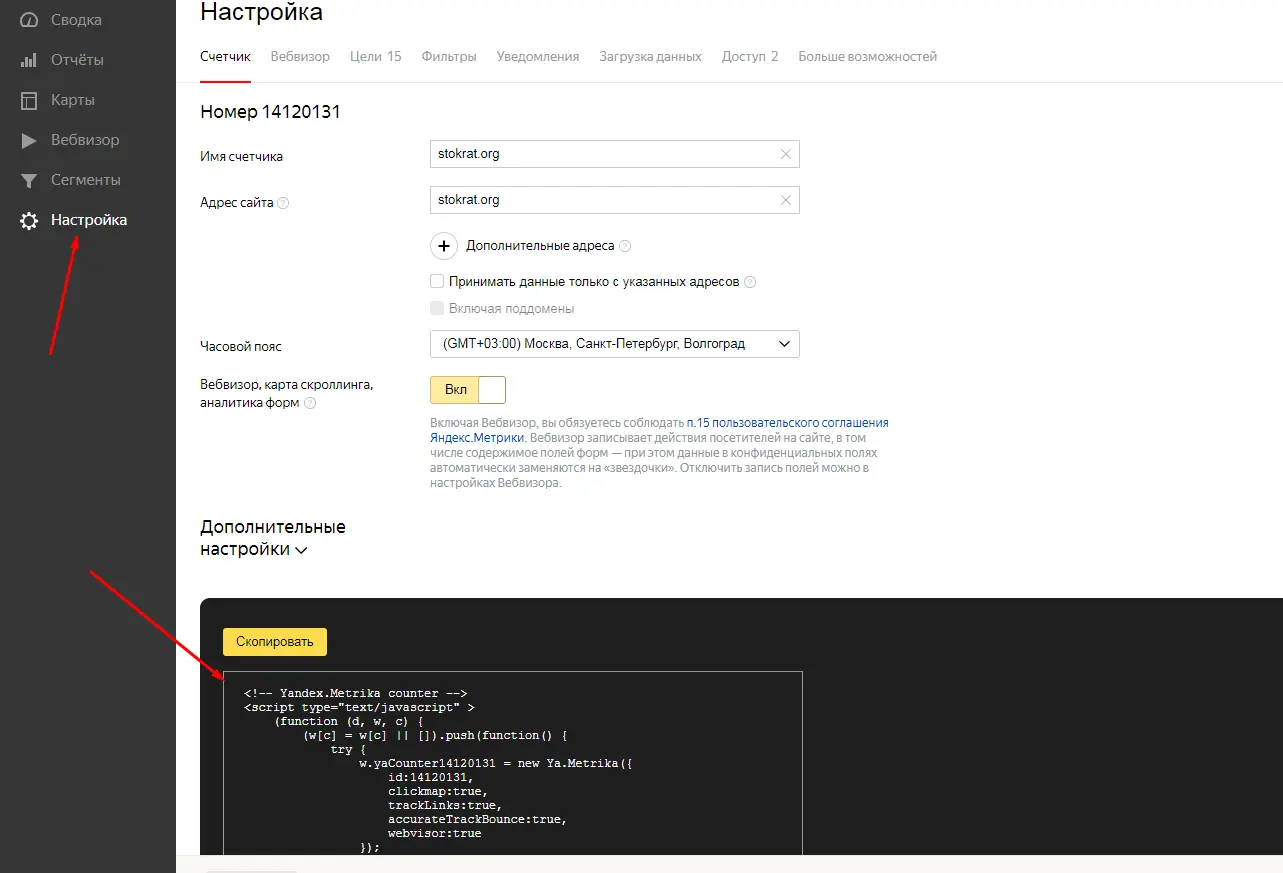Add address with the plus icon
The width and height of the screenshot is (1283, 873).
pyautogui.click(x=444, y=246)
